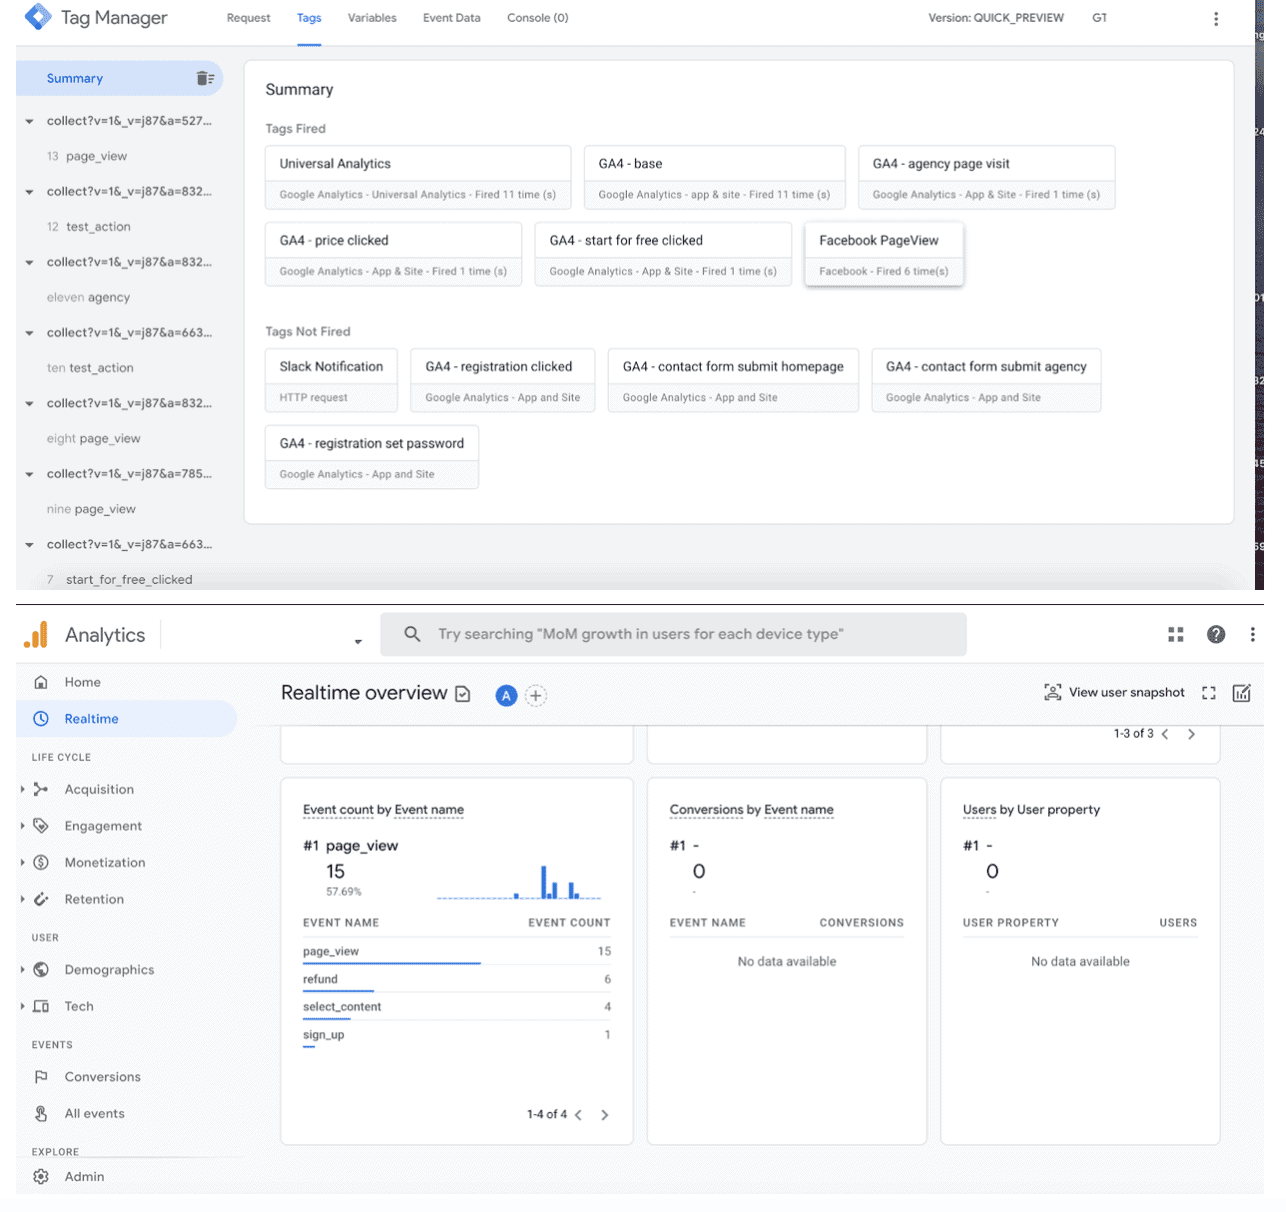Click the report status check icon beside Realtime overview
The height and width of the screenshot is (1212, 1286).
tap(463, 694)
